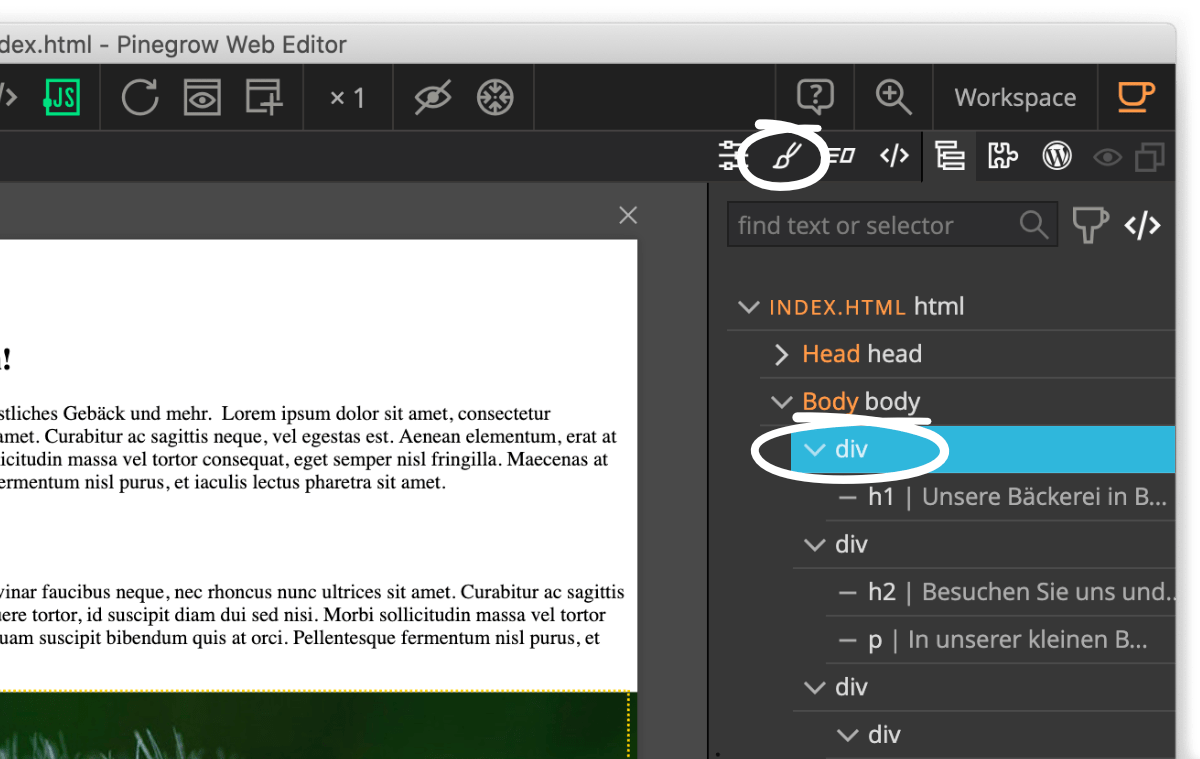Click the find text or selector field
Image resolution: width=1200 pixels, height=759 pixels.
point(892,225)
